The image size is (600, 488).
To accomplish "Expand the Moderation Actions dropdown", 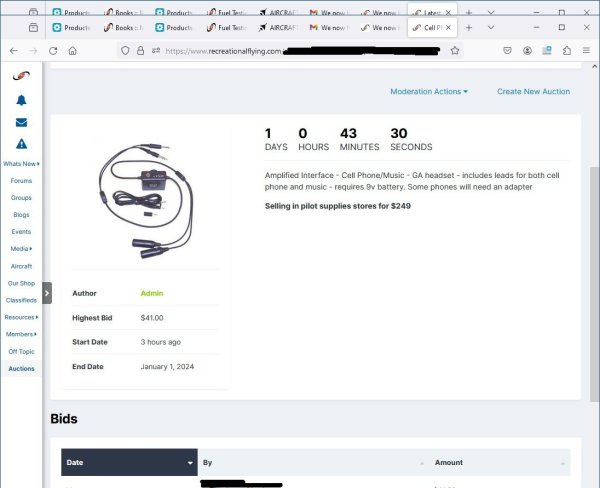I will tap(429, 91).
